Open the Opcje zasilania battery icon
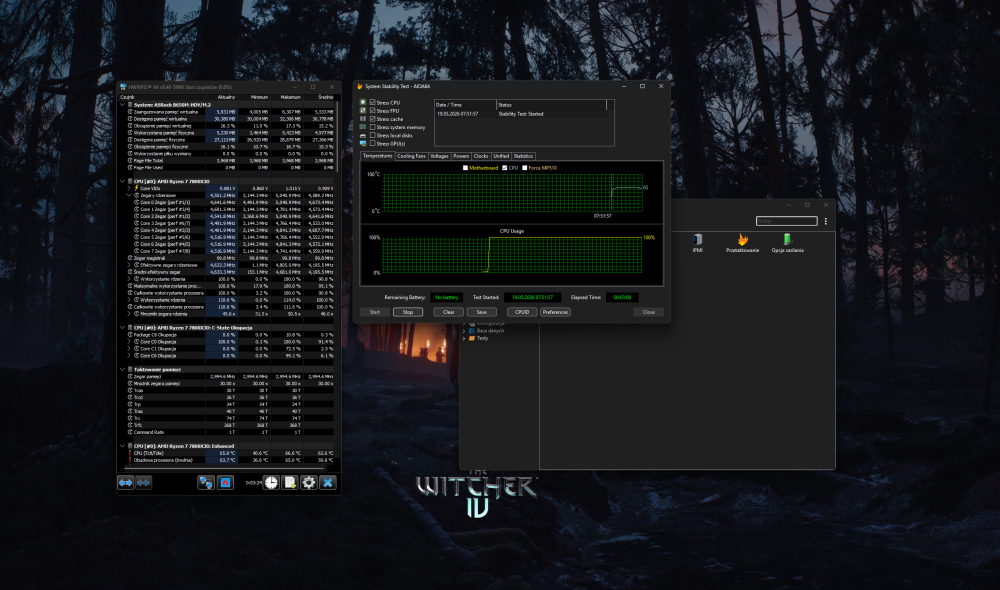This screenshot has height=590, width=1000. coord(788,243)
